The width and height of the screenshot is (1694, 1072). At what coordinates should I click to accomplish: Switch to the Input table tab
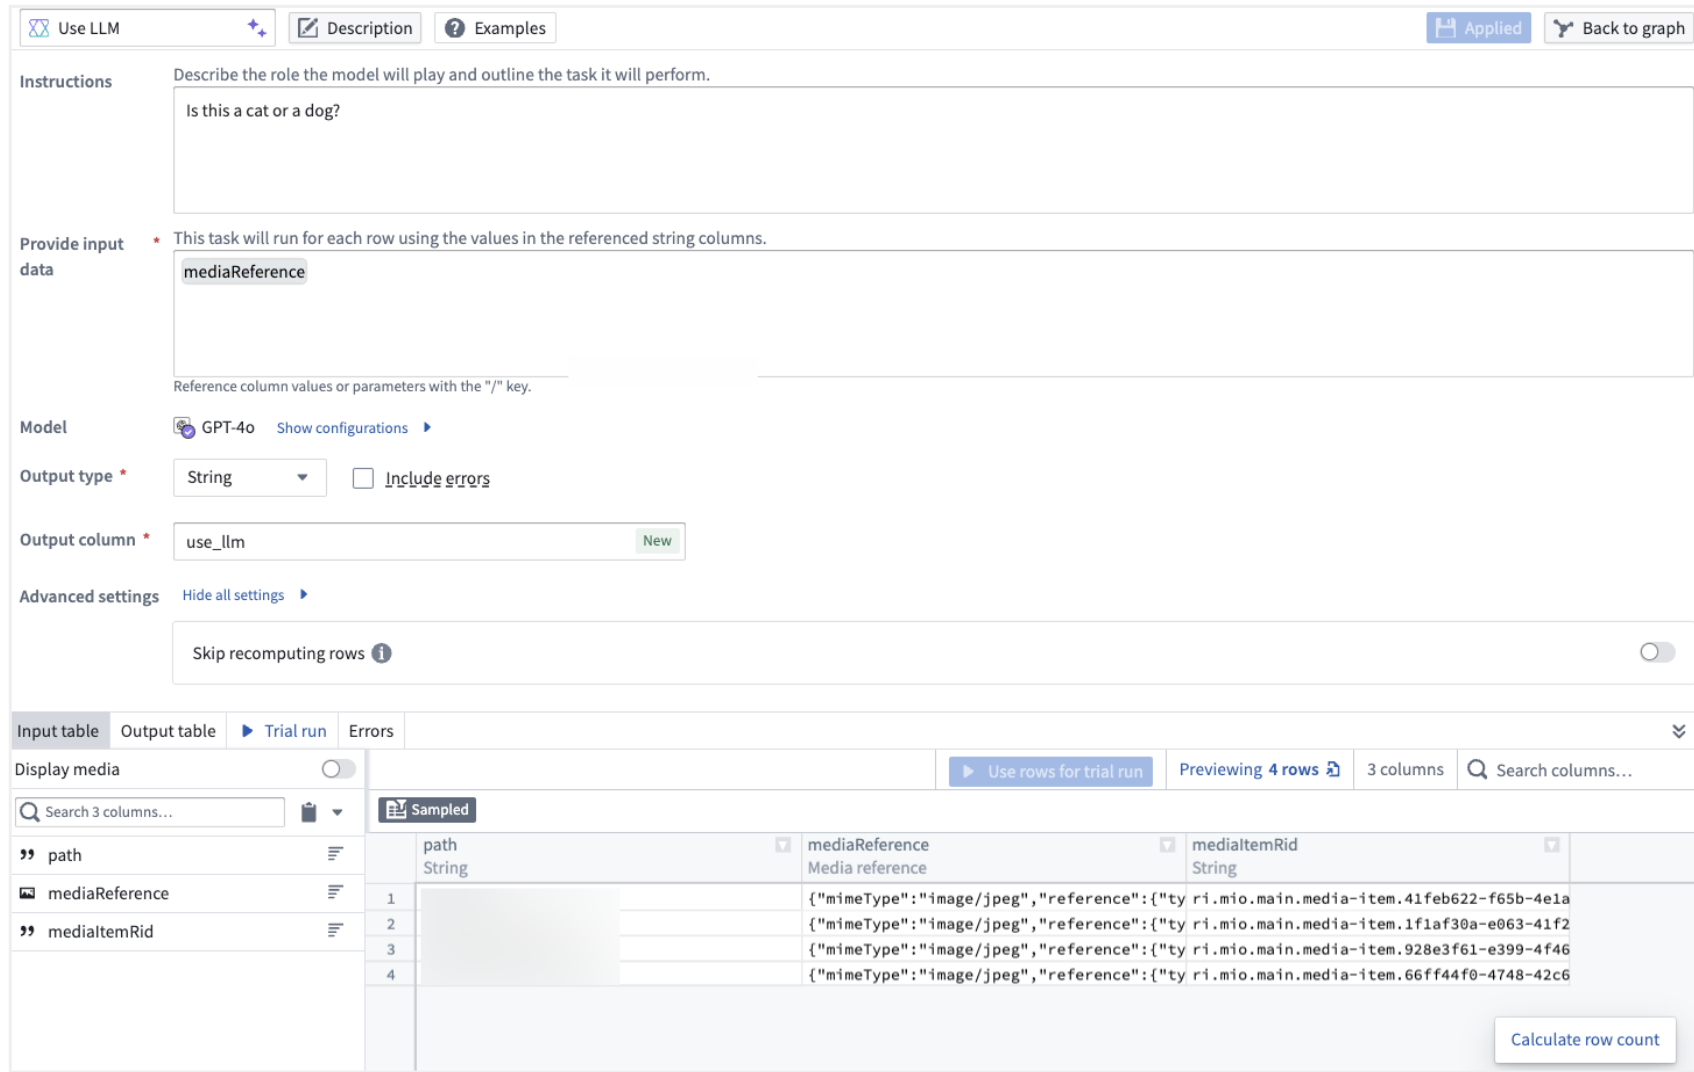pyautogui.click(x=58, y=731)
